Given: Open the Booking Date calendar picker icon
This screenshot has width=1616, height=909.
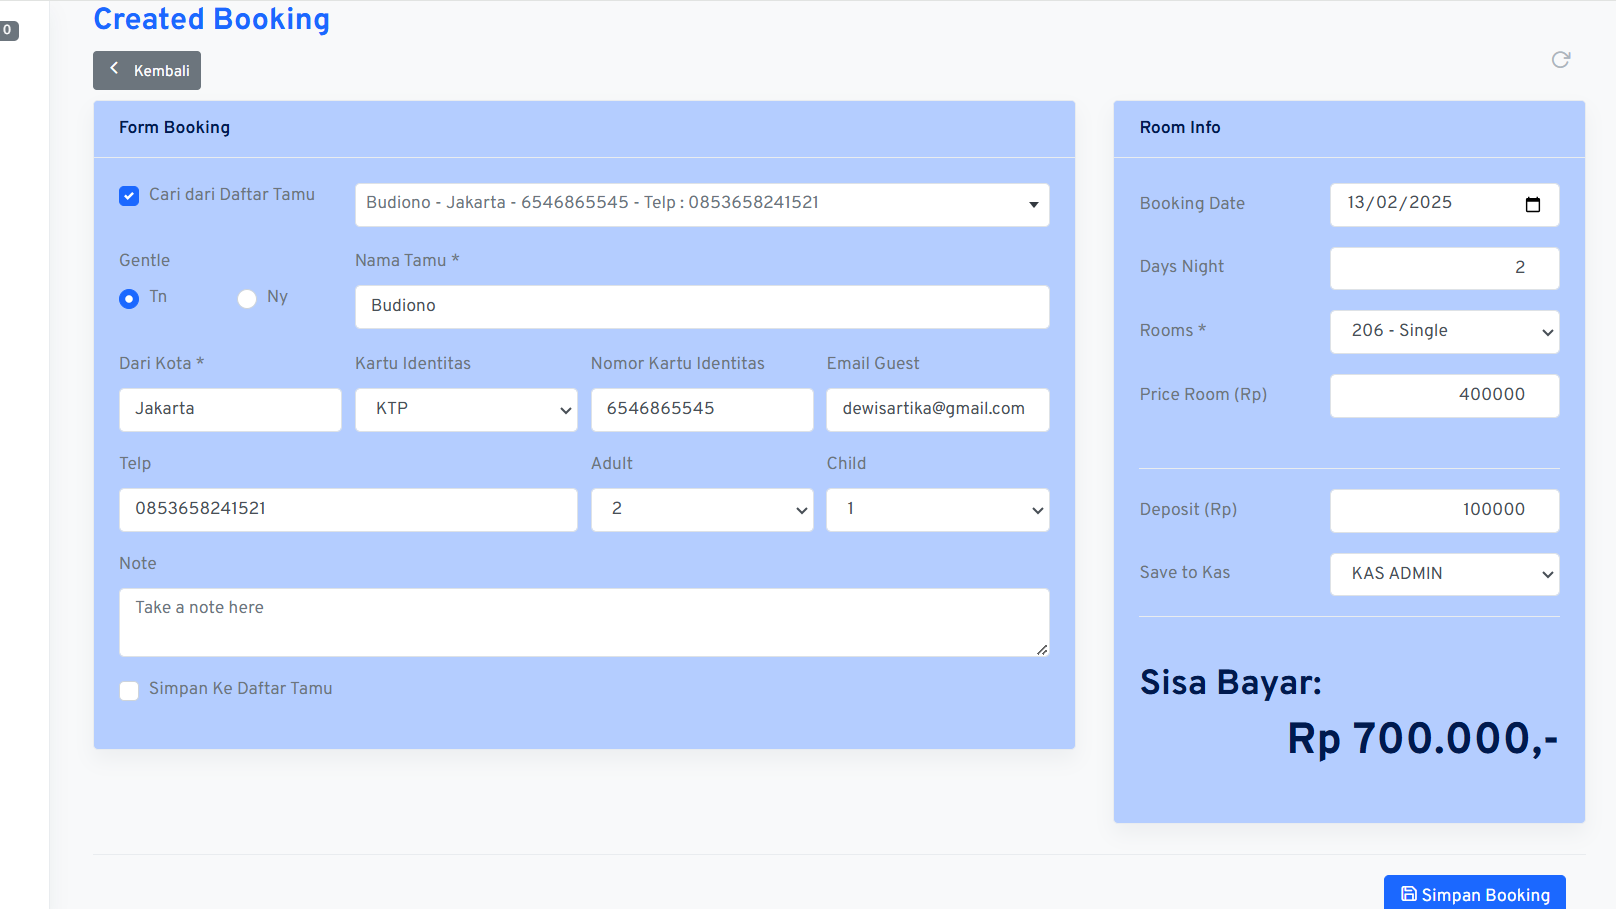Looking at the screenshot, I should pos(1532,204).
